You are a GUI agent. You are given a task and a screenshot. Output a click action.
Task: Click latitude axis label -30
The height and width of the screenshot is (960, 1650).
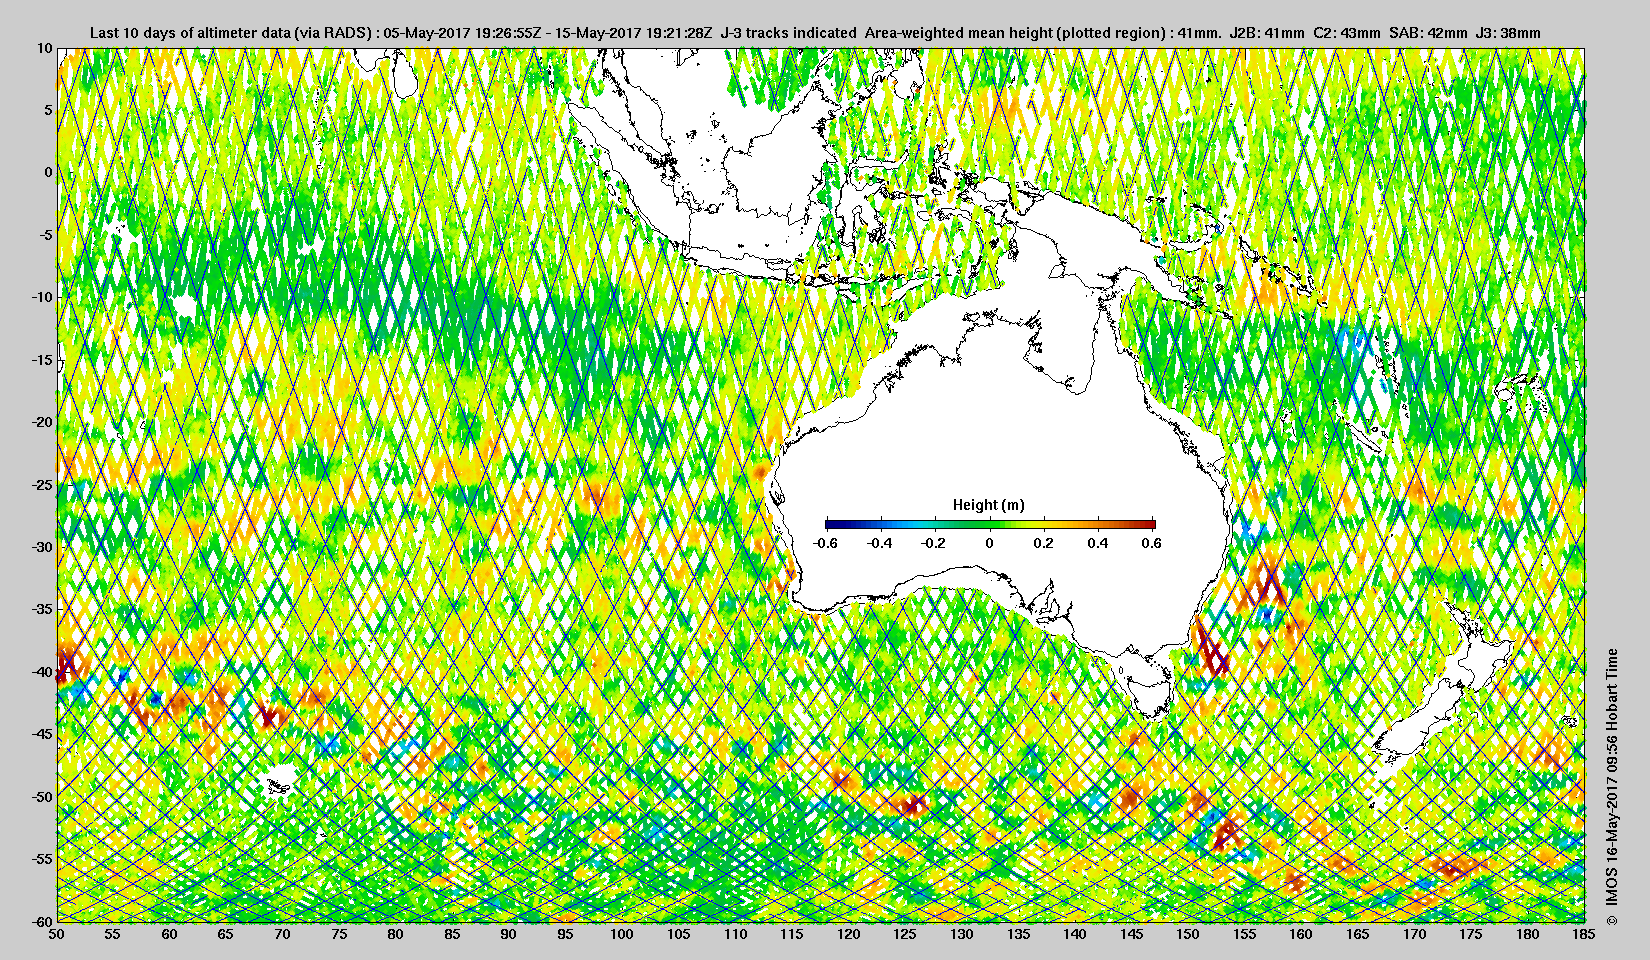tap(41, 547)
